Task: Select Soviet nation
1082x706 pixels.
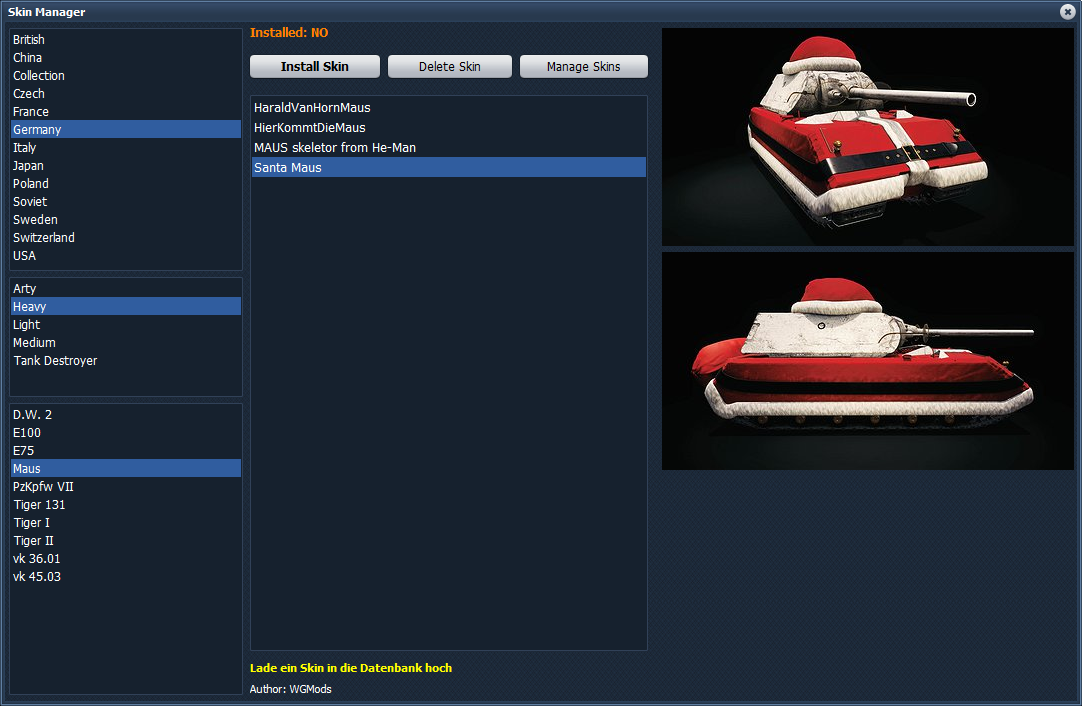Action: click(x=126, y=201)
